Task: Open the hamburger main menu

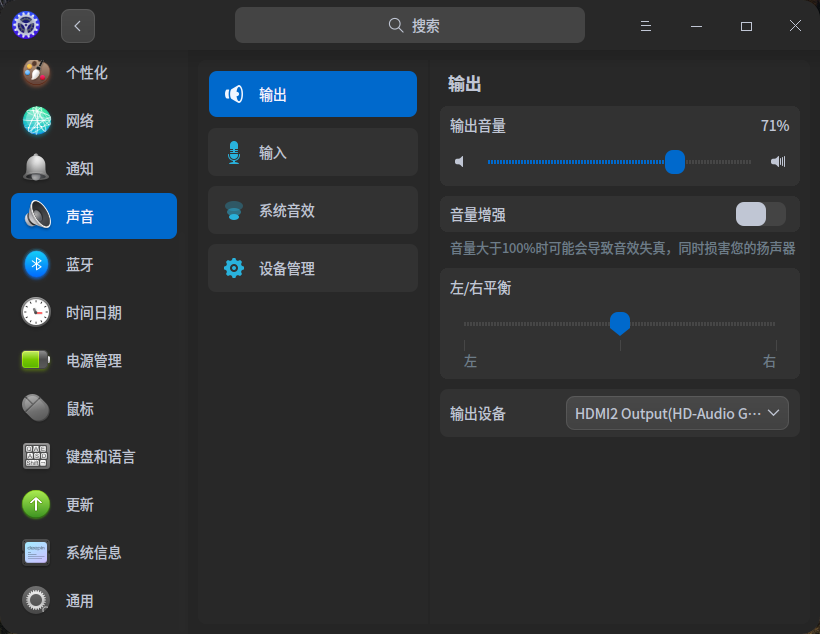Action: tap(646, 26)
